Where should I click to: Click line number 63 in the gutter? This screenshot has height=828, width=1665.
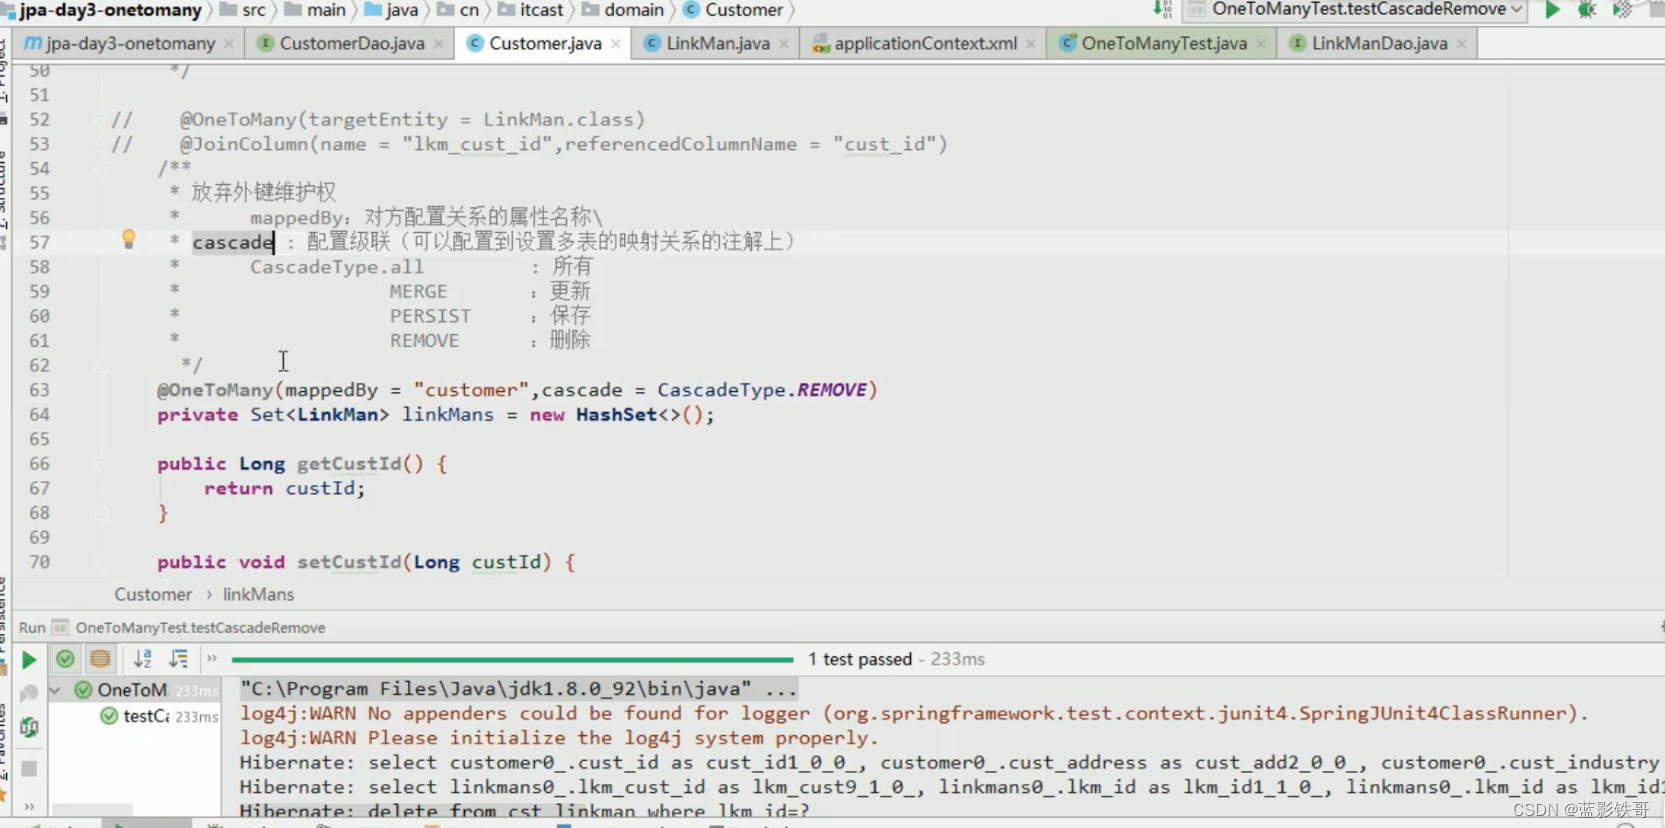39,390
